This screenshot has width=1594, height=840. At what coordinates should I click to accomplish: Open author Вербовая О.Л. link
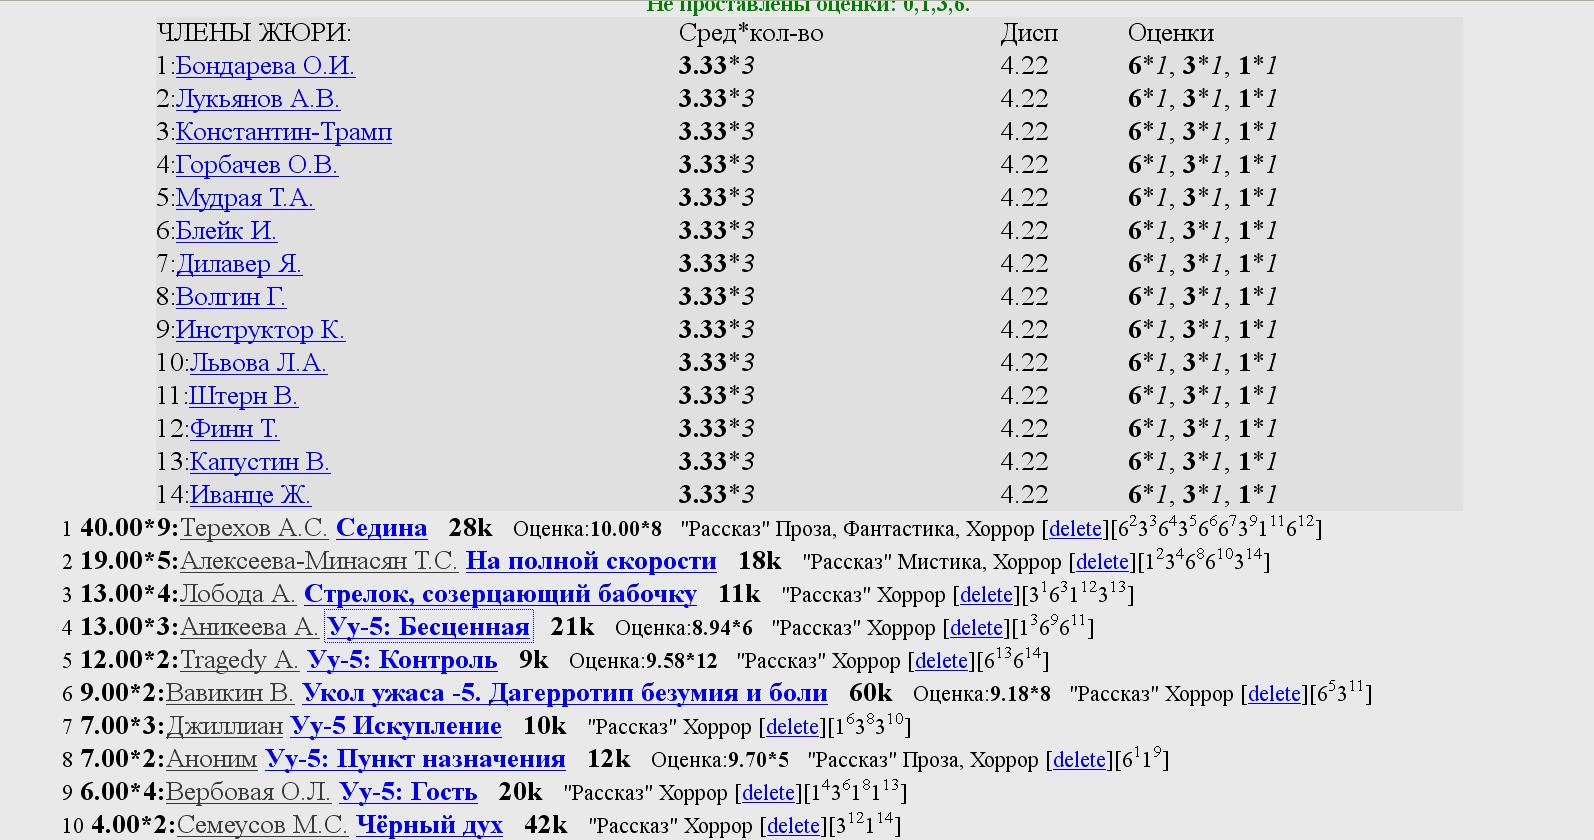tap(248, 792)
